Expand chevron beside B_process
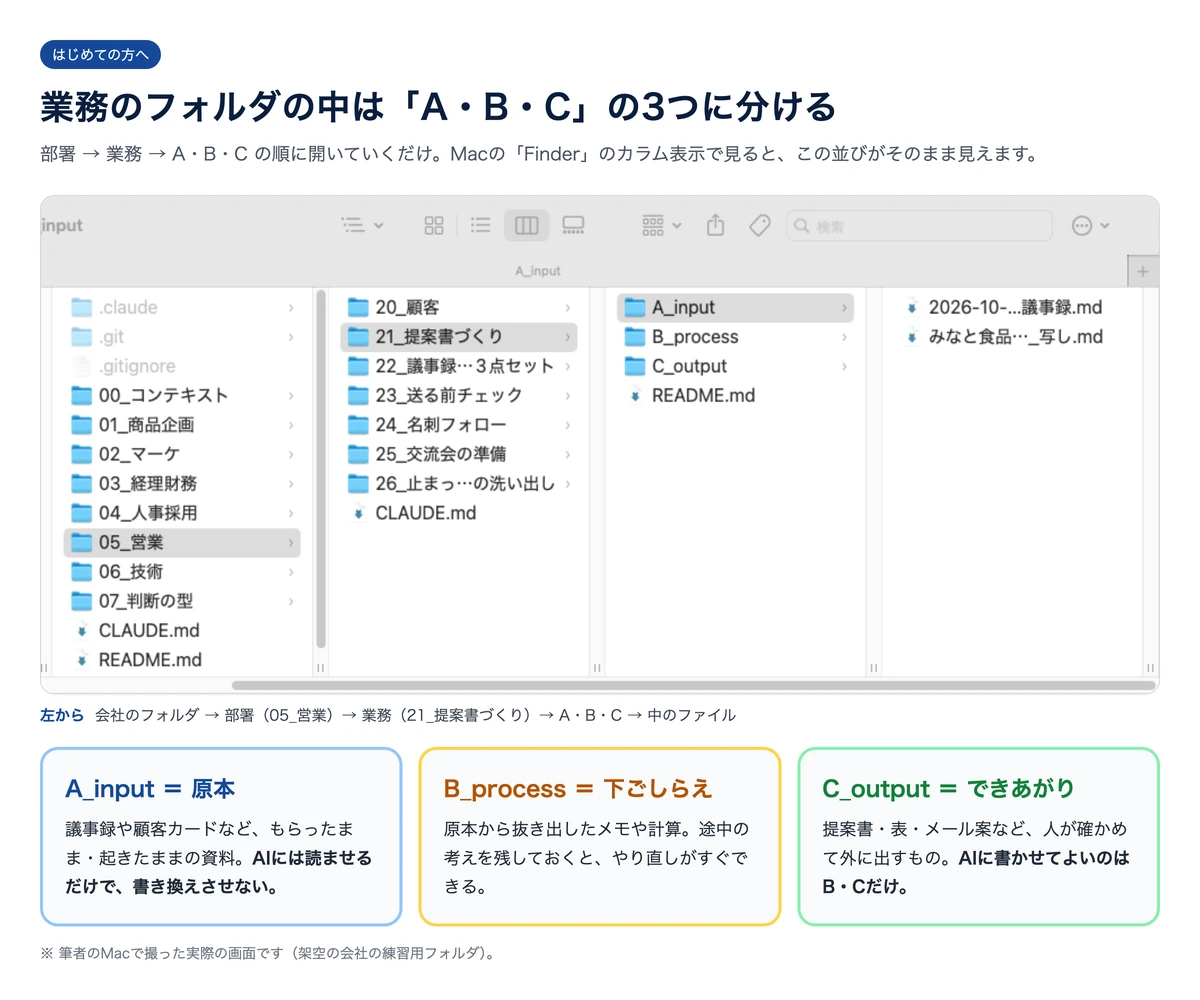 pos(845,337)
